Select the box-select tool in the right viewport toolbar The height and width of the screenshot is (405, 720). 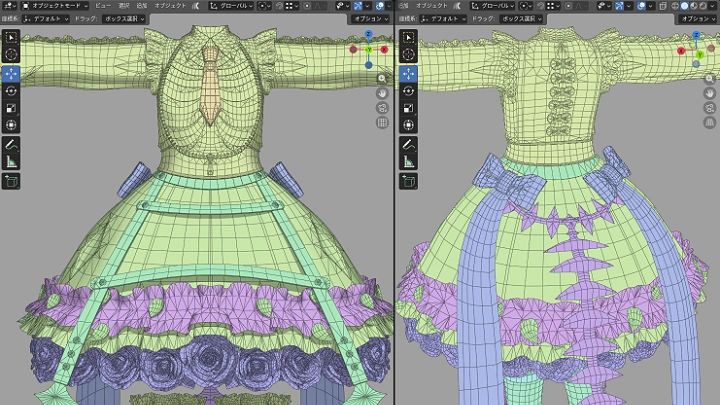pos(409,37)
